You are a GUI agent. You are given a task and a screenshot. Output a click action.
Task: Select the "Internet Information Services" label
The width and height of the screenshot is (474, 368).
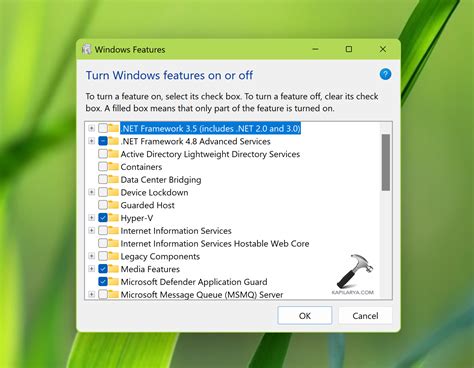pyautogui.click(x=176, y=231)
